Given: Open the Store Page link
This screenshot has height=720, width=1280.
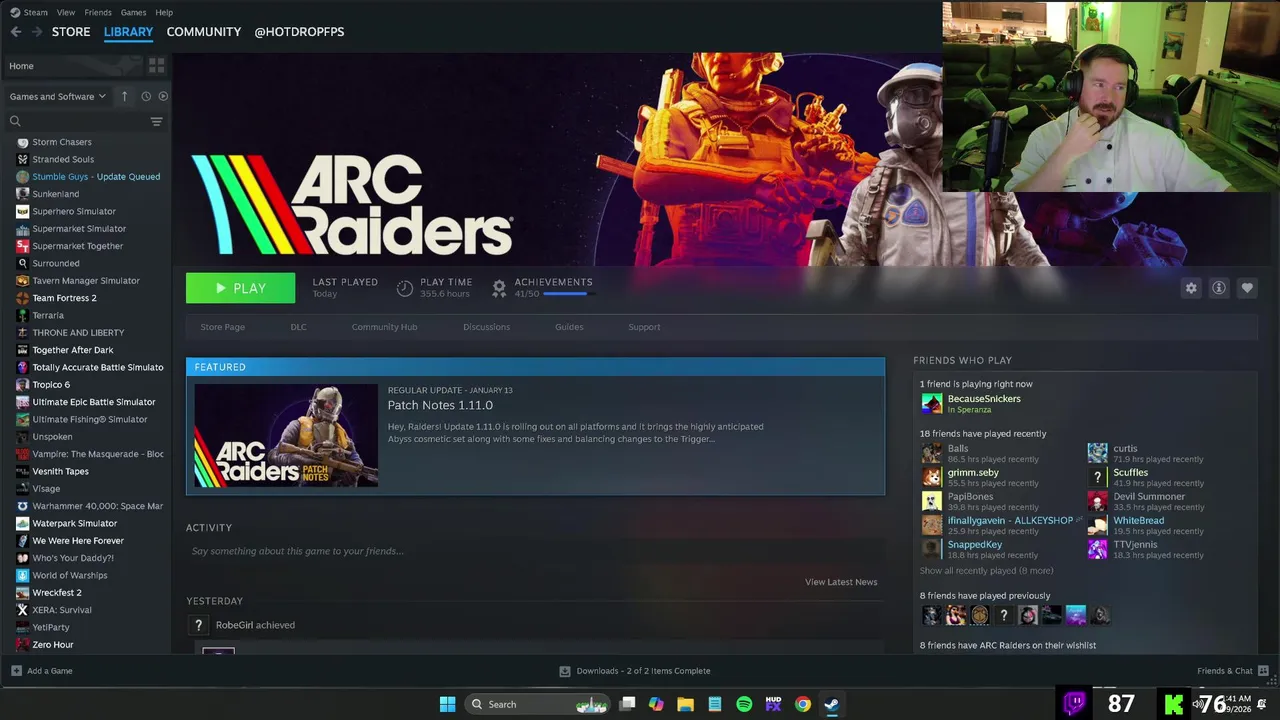Looking at the screenshot, I should click(x=222, y=327).
